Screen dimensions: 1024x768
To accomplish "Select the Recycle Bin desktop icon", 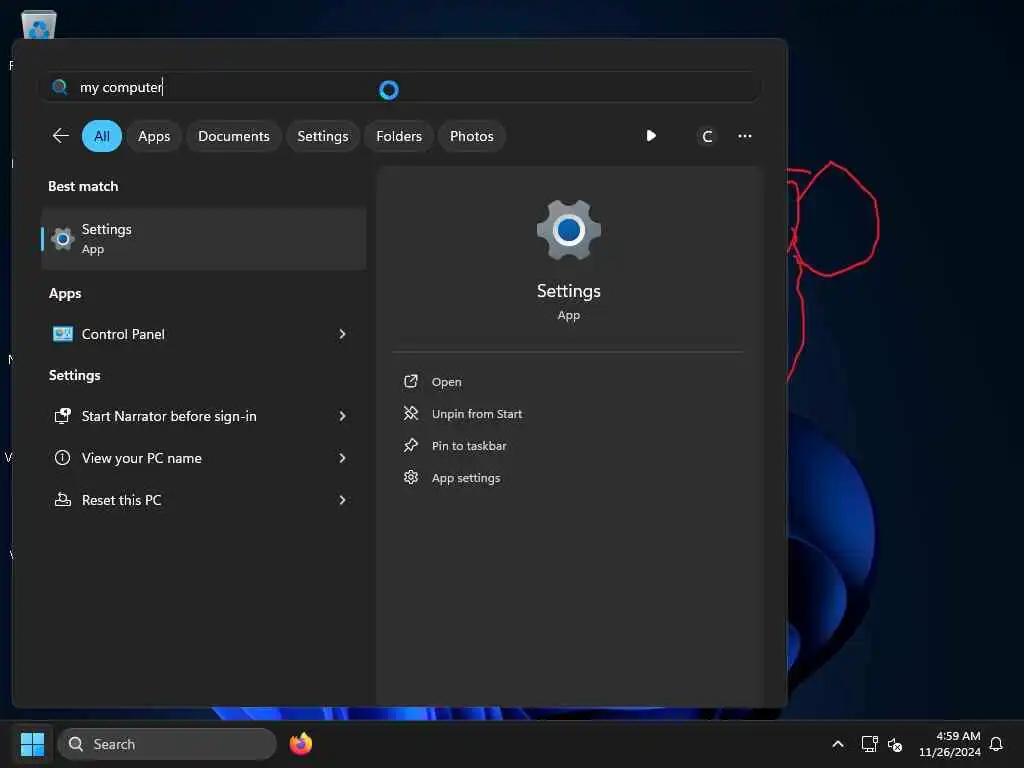I will pos(39,25).
